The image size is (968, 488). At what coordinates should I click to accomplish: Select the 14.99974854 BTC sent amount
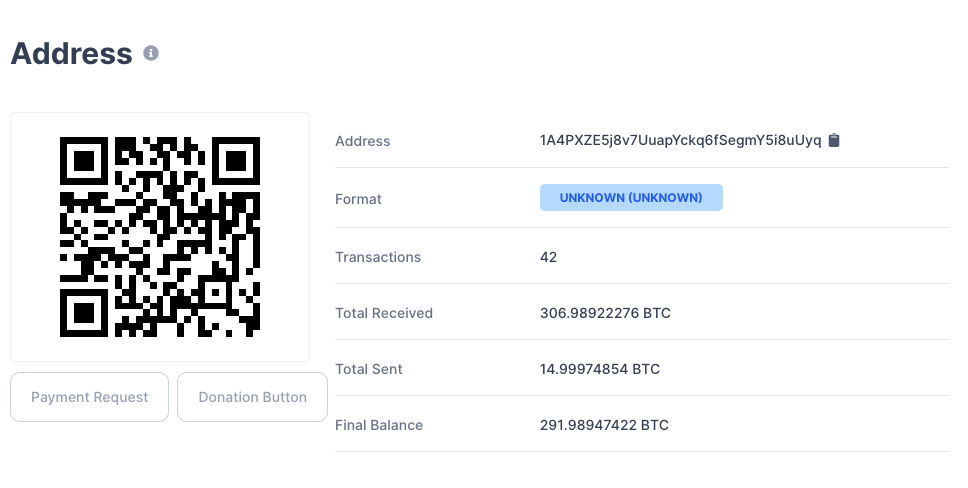click(600, 369)
